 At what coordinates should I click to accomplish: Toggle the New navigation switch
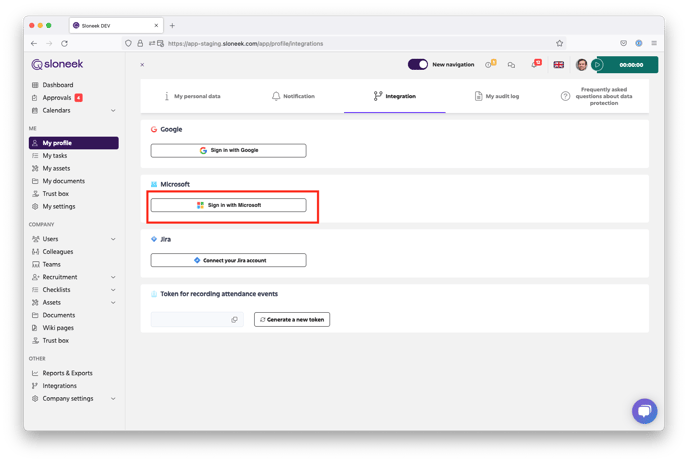417,64
